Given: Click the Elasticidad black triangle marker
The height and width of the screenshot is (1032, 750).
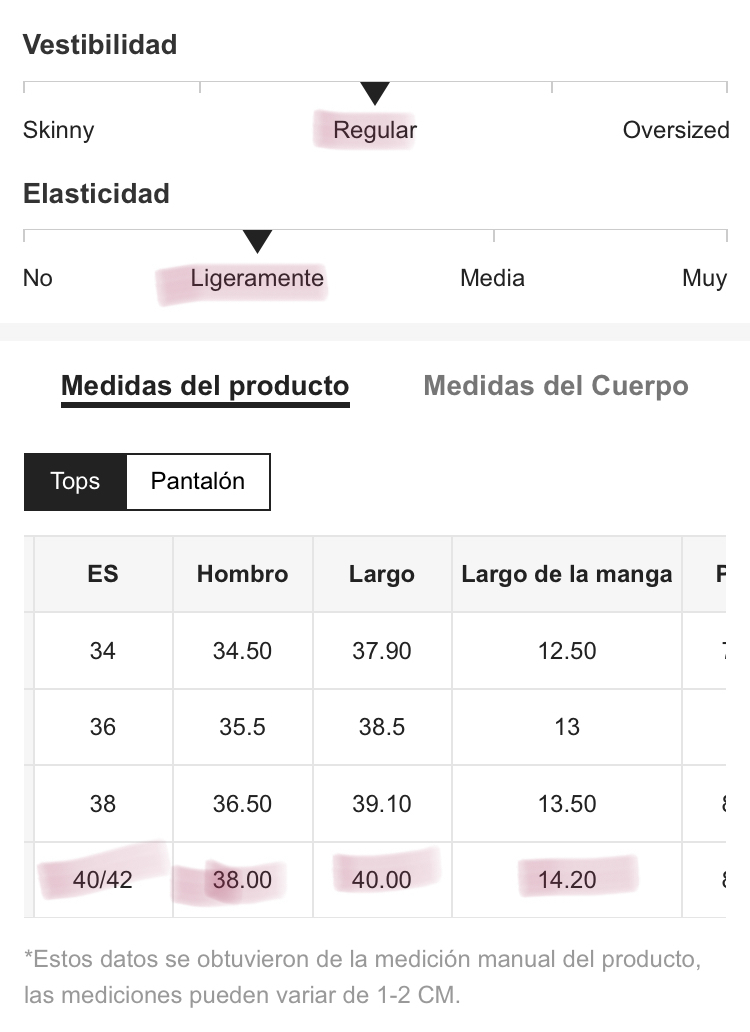Looking at the screenshot, I should (x=257, y=242).
